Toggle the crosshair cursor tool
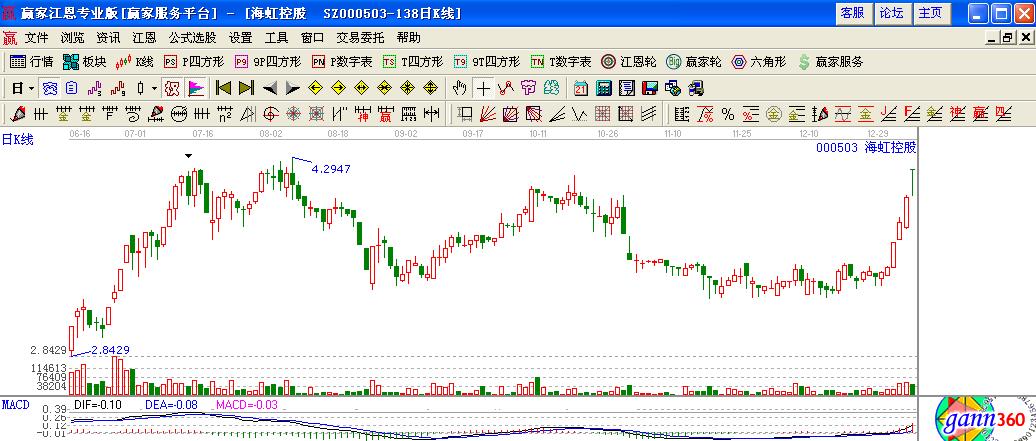Image resolution: width=1036 pixels, height=441 pixels. pyautogui.click(x=483, y=88)
